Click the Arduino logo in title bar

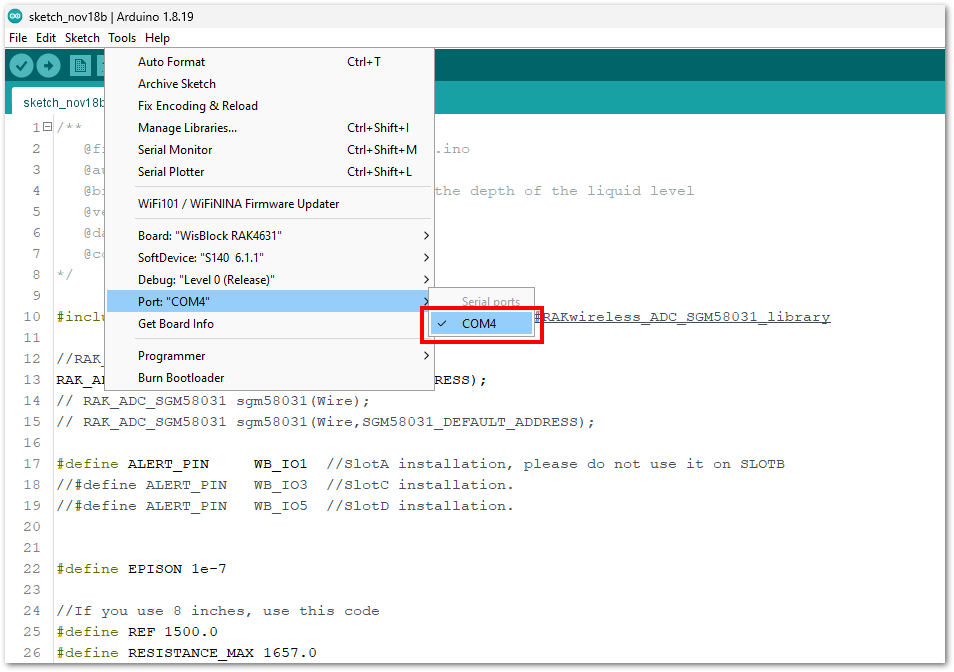pos(15,16)
